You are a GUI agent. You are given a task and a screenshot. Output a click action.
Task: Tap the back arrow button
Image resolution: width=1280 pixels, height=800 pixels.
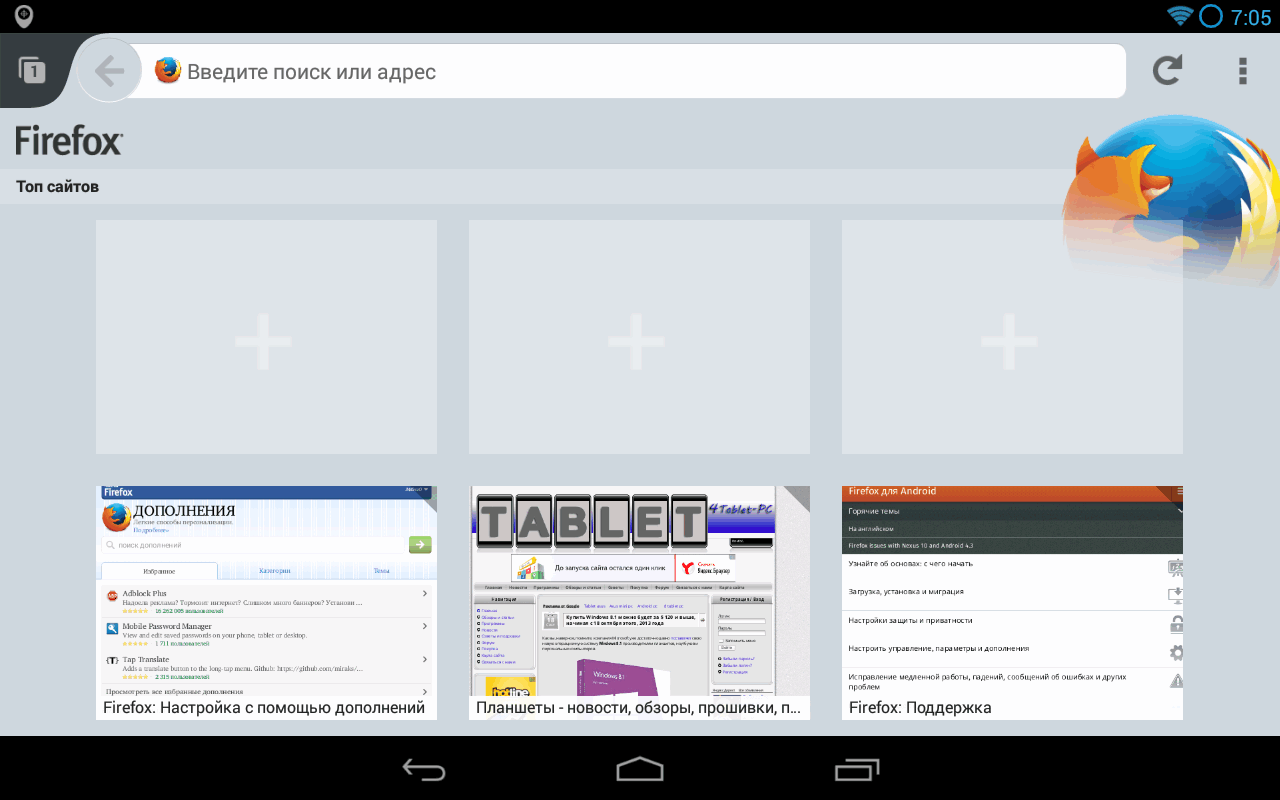click(x=109, y=71)
